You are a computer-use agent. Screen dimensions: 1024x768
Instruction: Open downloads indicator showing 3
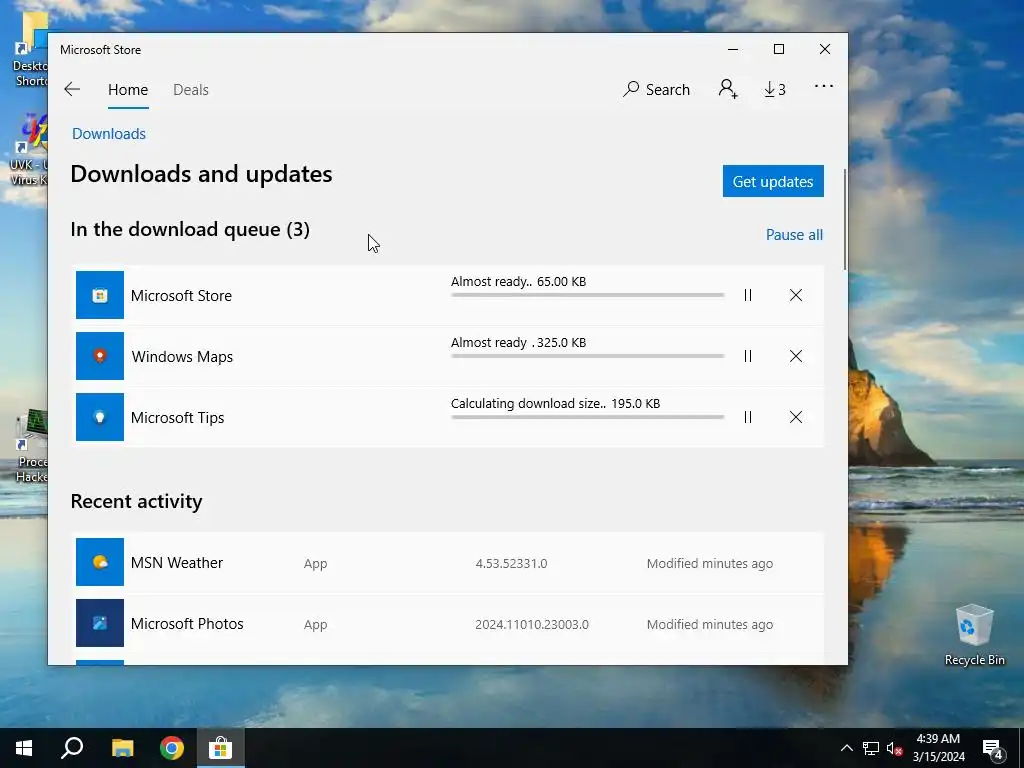click(x=775, y=89)
